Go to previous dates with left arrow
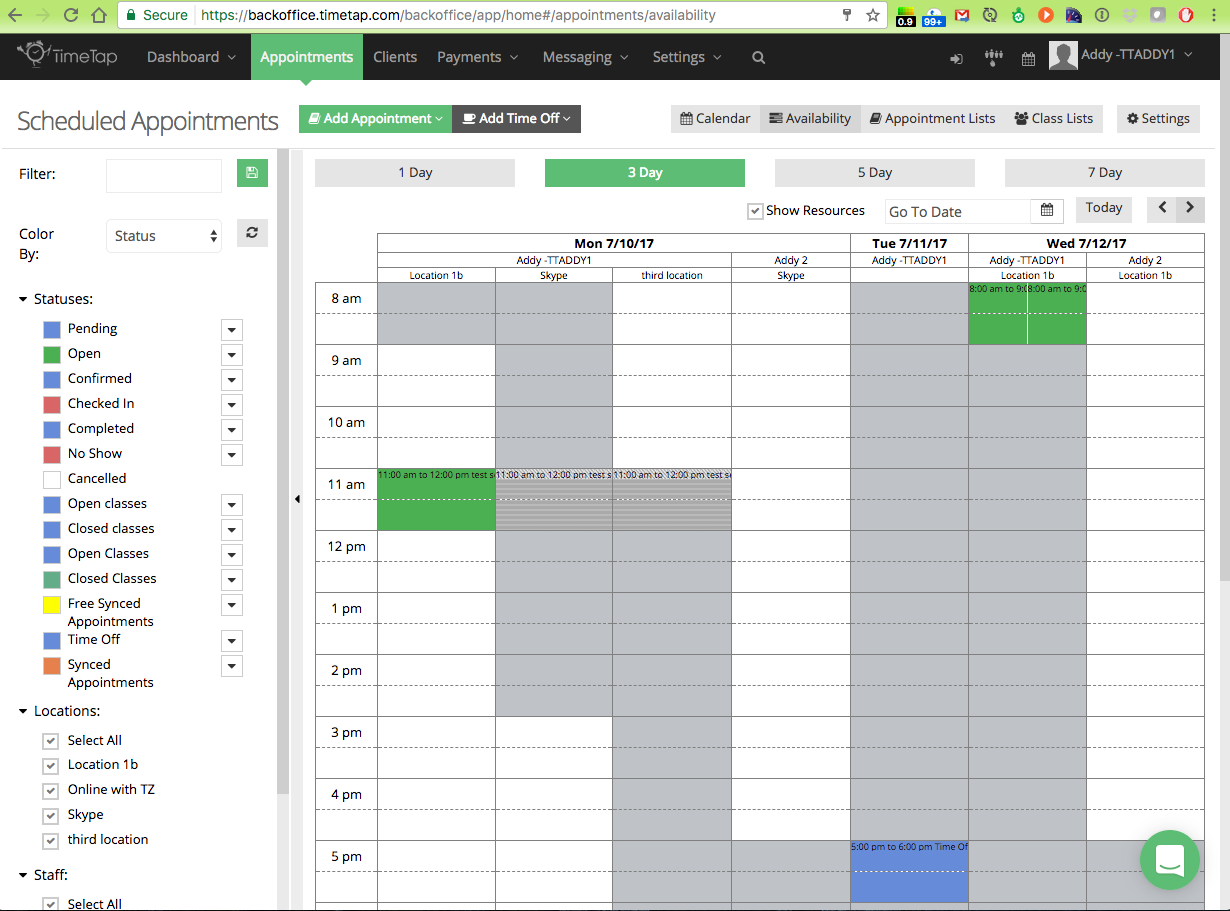The width and height of the screenshot is (1230, 911). (x=1162, y=208)
